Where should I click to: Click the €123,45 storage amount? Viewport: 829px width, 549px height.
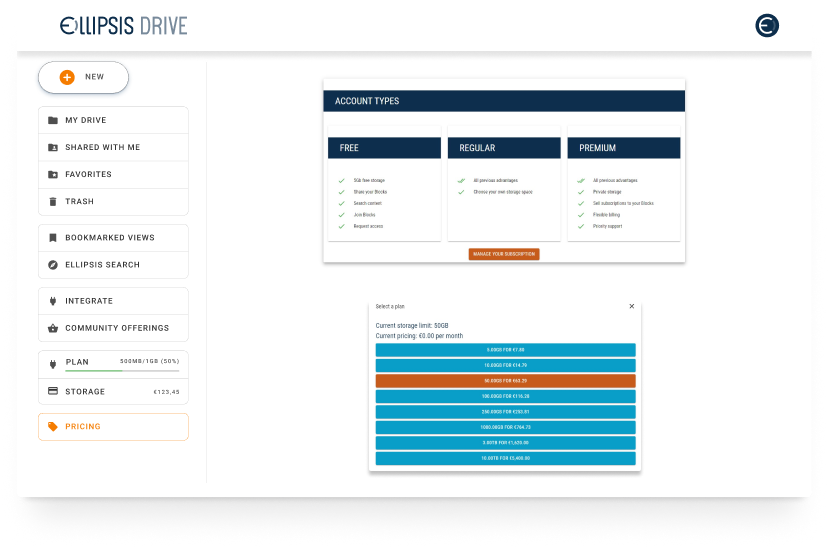(167, 392)
